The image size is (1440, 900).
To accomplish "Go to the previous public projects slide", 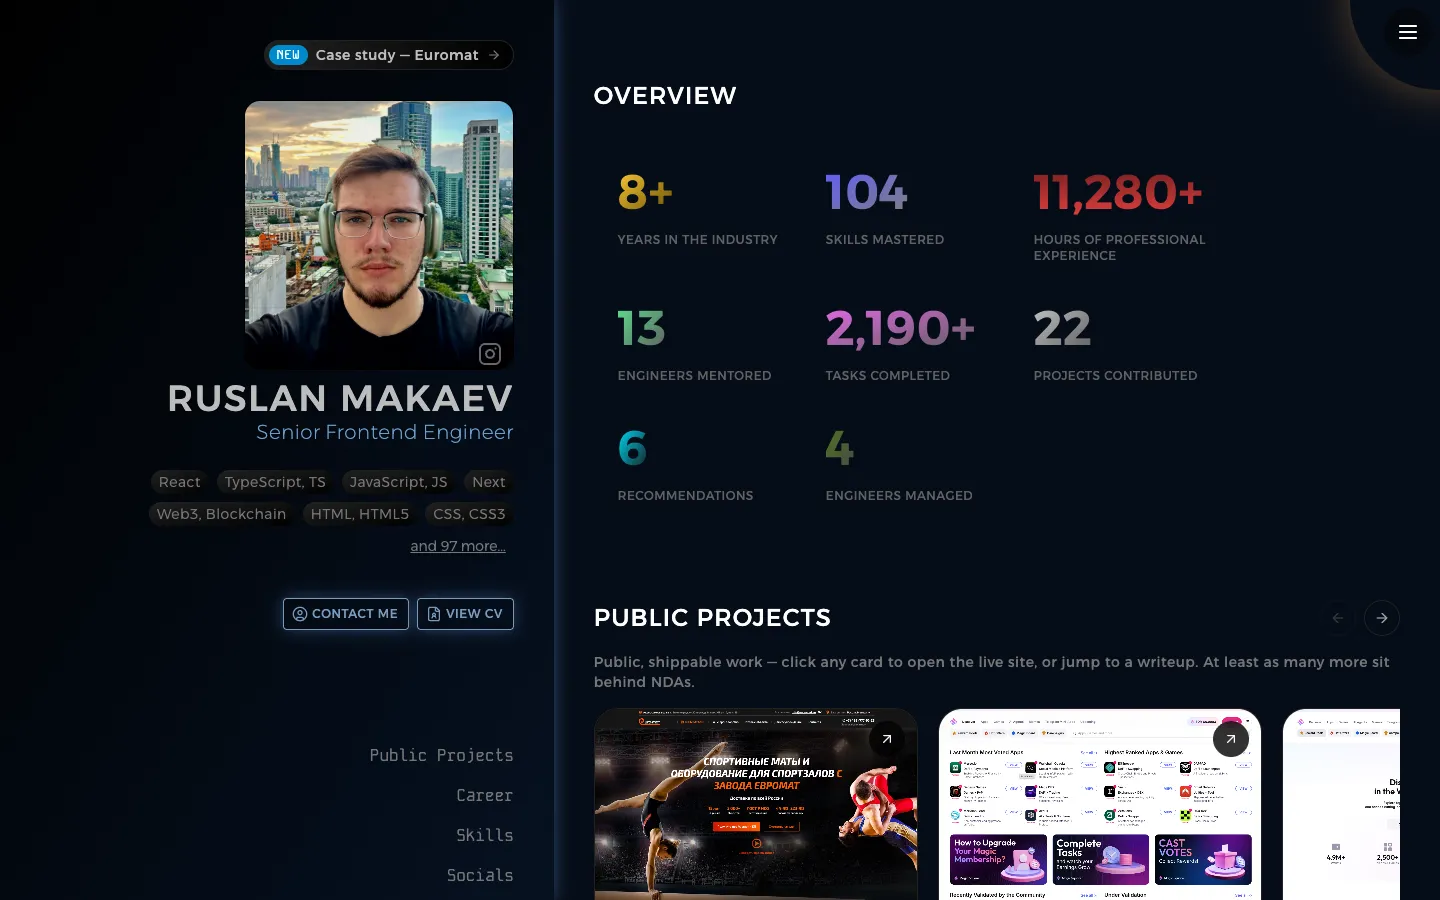I will (1338, 618).
